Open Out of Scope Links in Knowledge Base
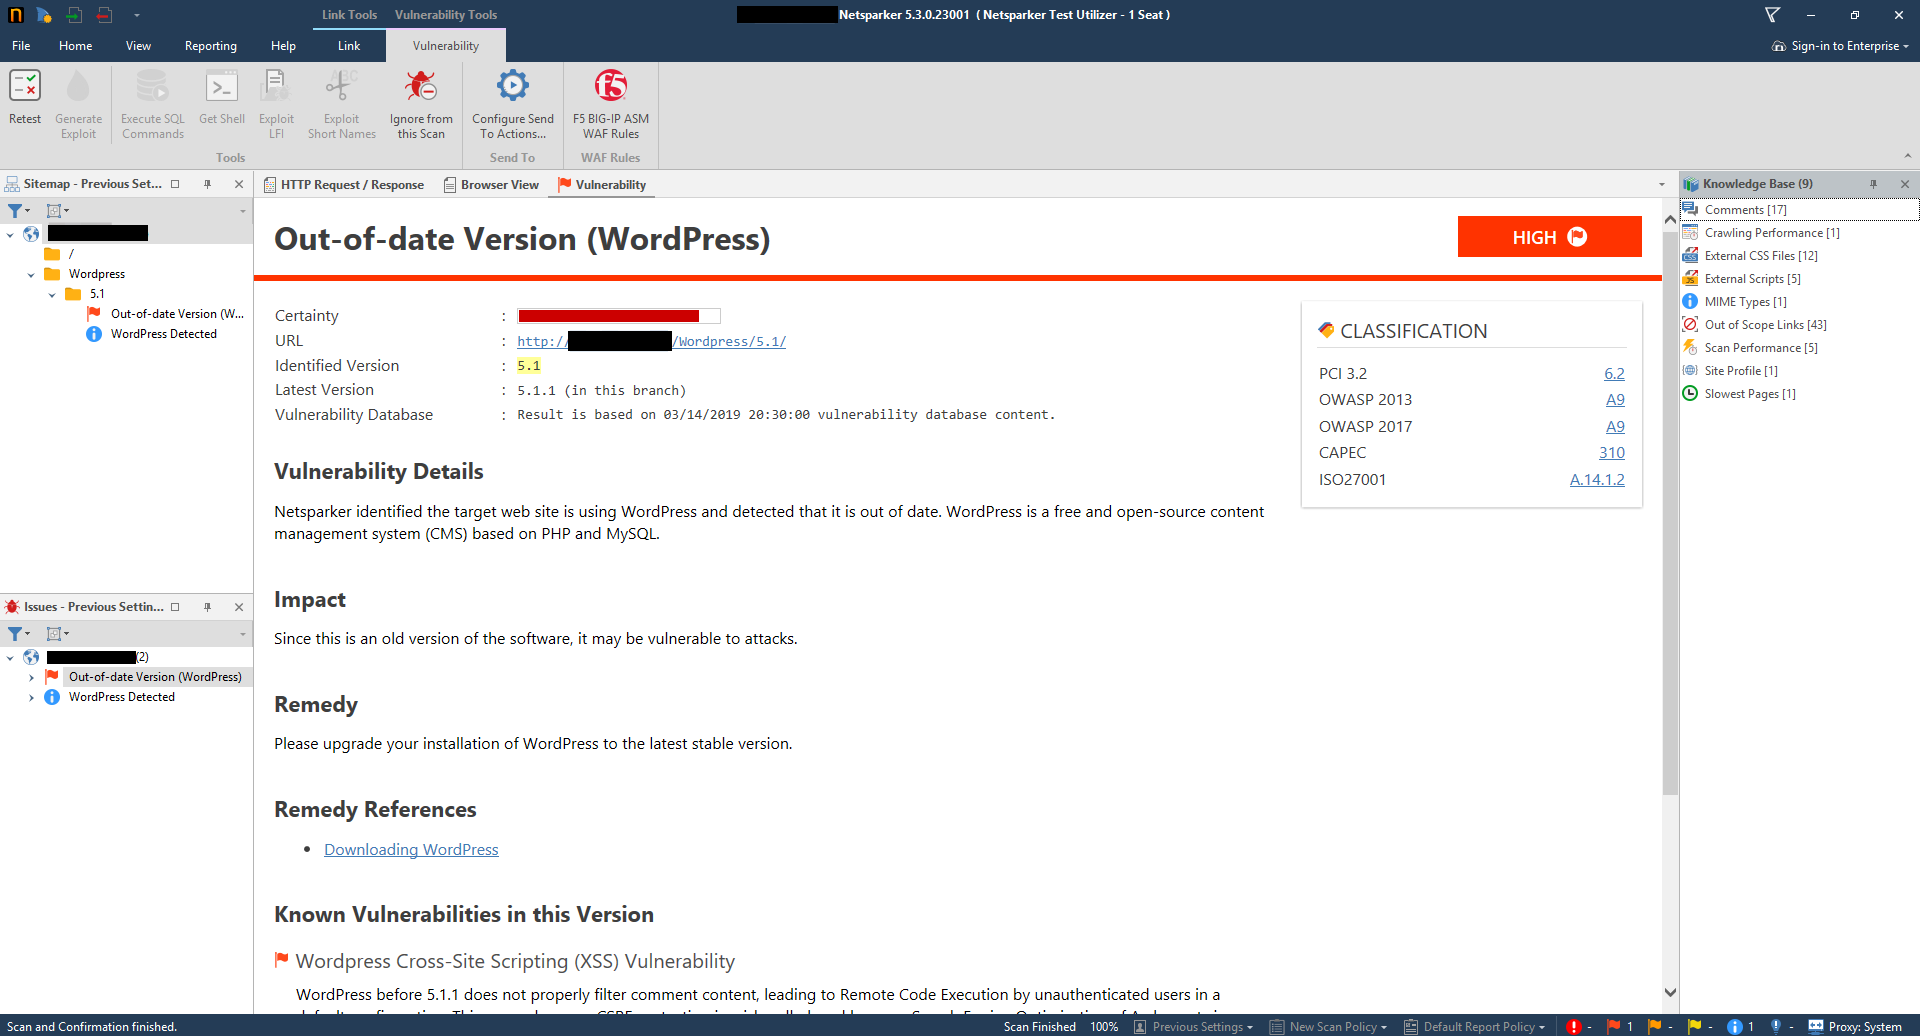The height and width of the screenshot is (1036, 1920). [1766, 324]
